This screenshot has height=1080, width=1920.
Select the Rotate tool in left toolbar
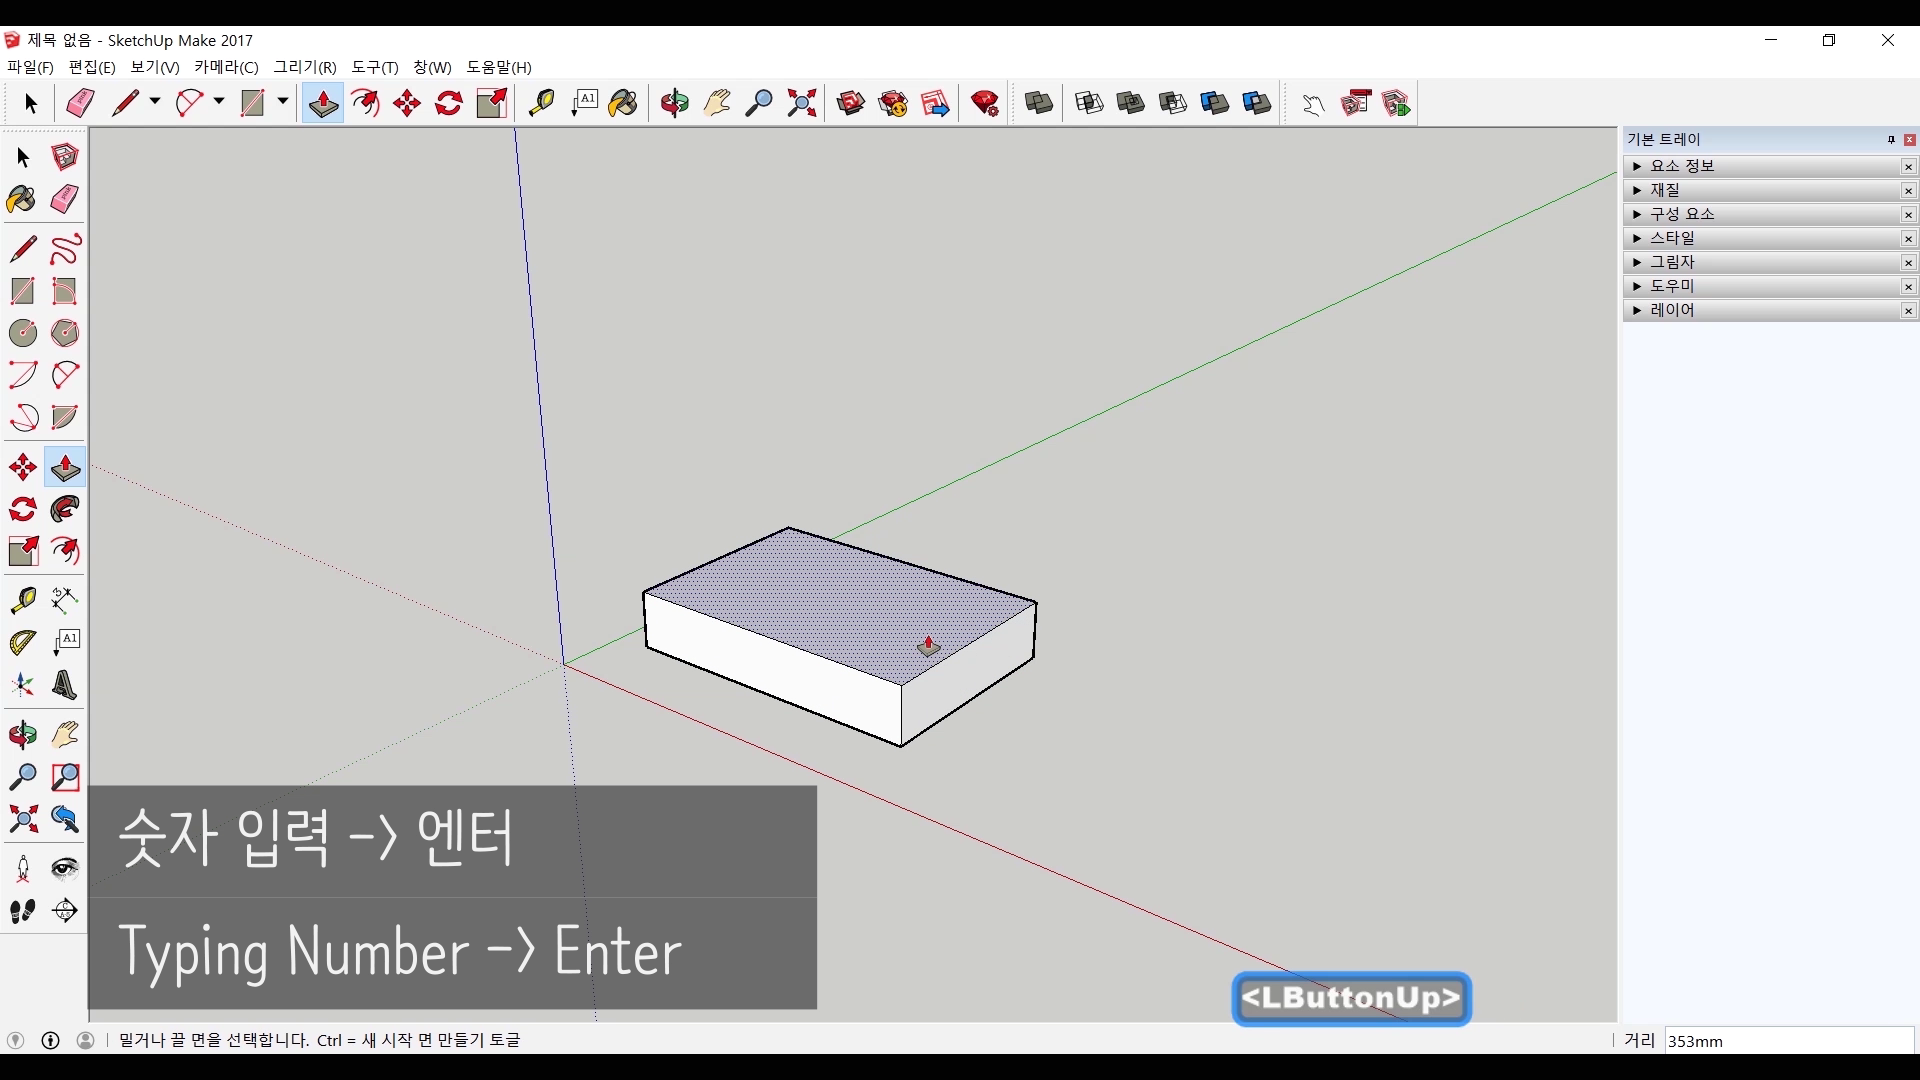[x=23, y=509]
